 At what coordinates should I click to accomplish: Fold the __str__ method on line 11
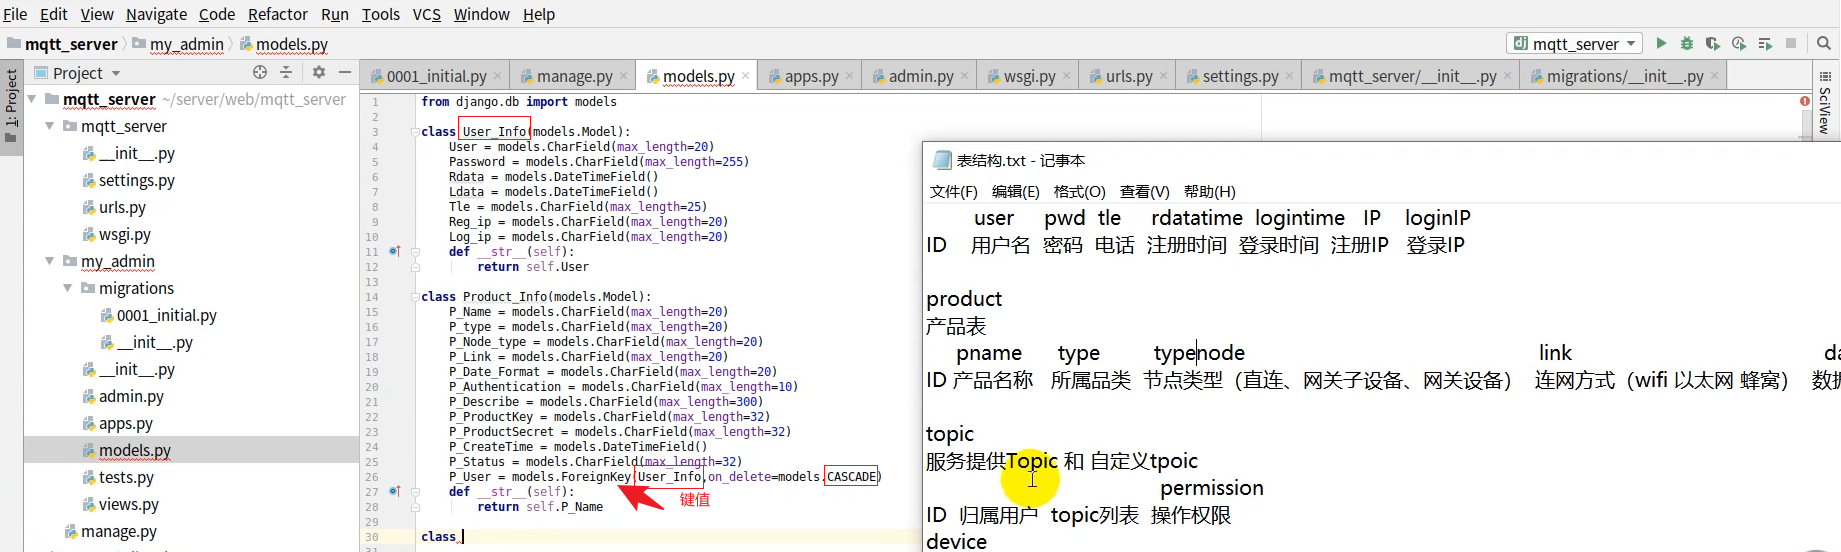pyautogui.click(x=414, y=252)
